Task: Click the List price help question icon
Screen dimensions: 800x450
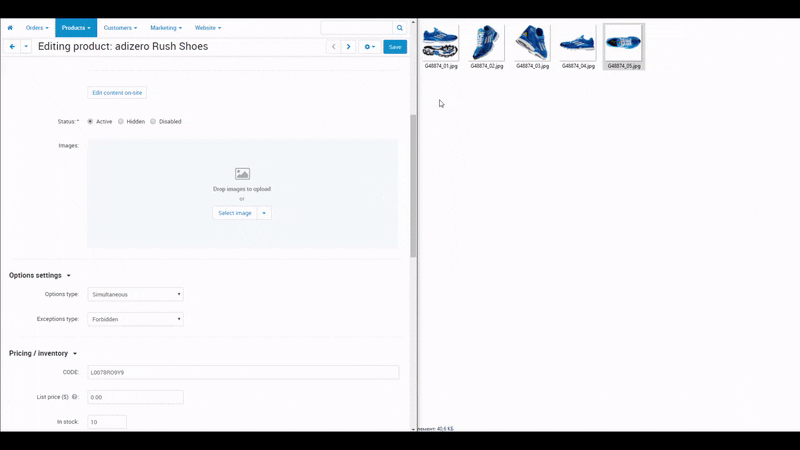Action: point(75,397)
